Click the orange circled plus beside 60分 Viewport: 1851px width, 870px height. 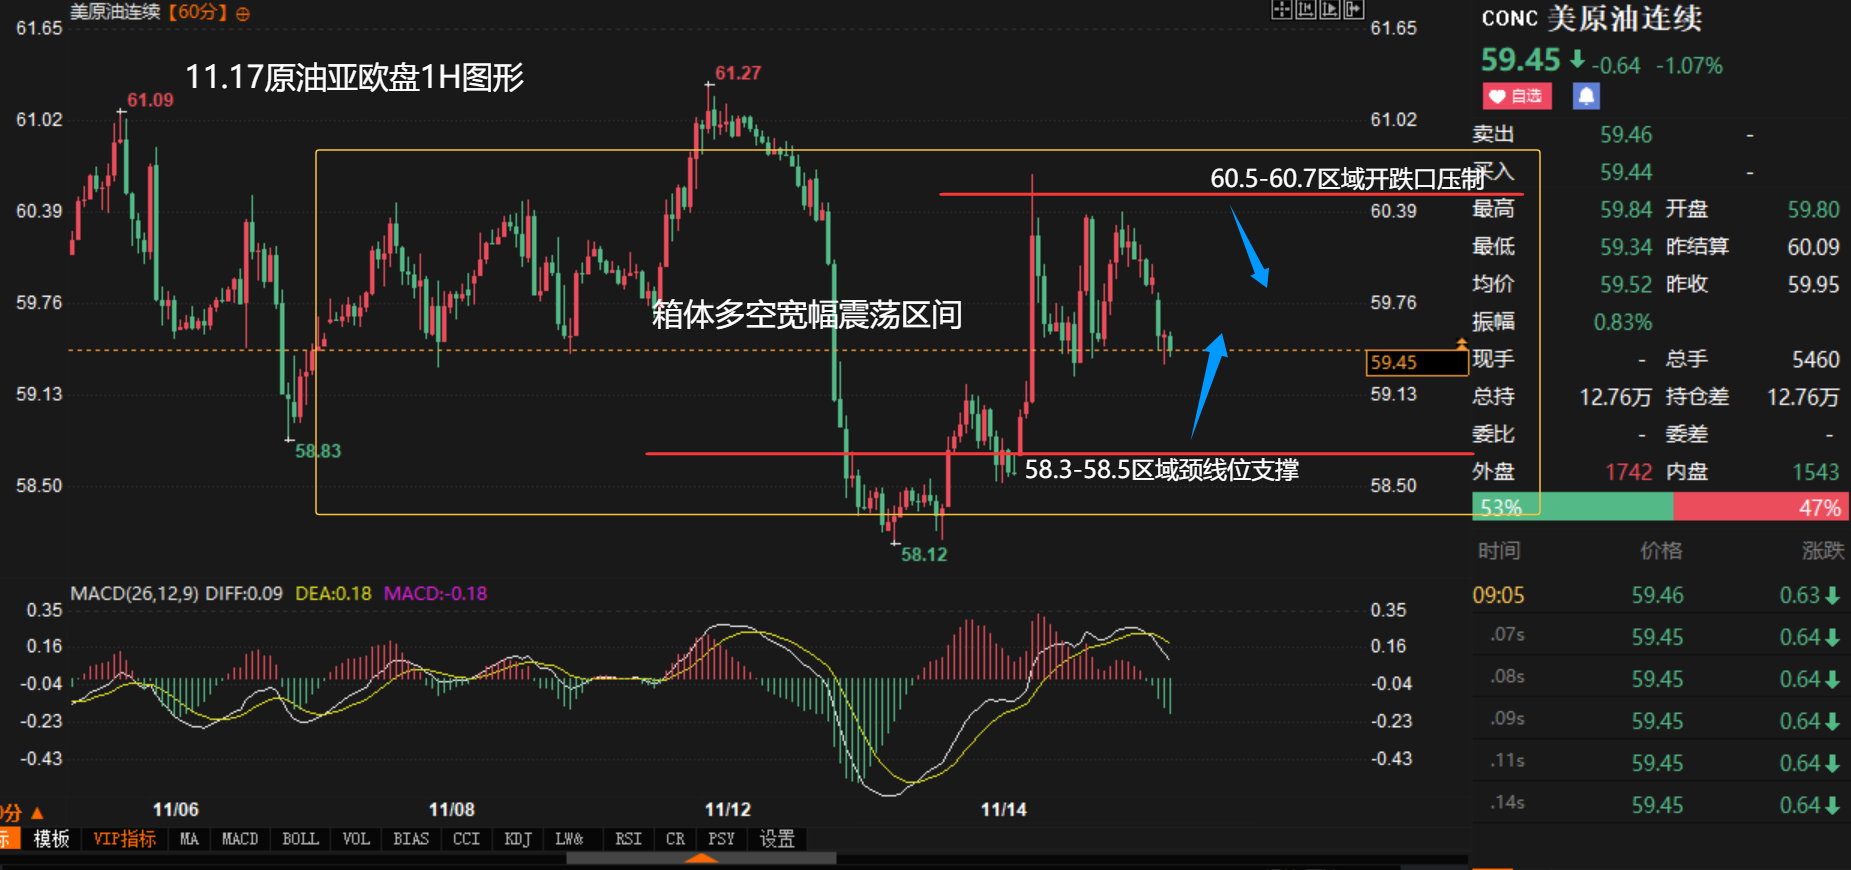tap(243, 14)
